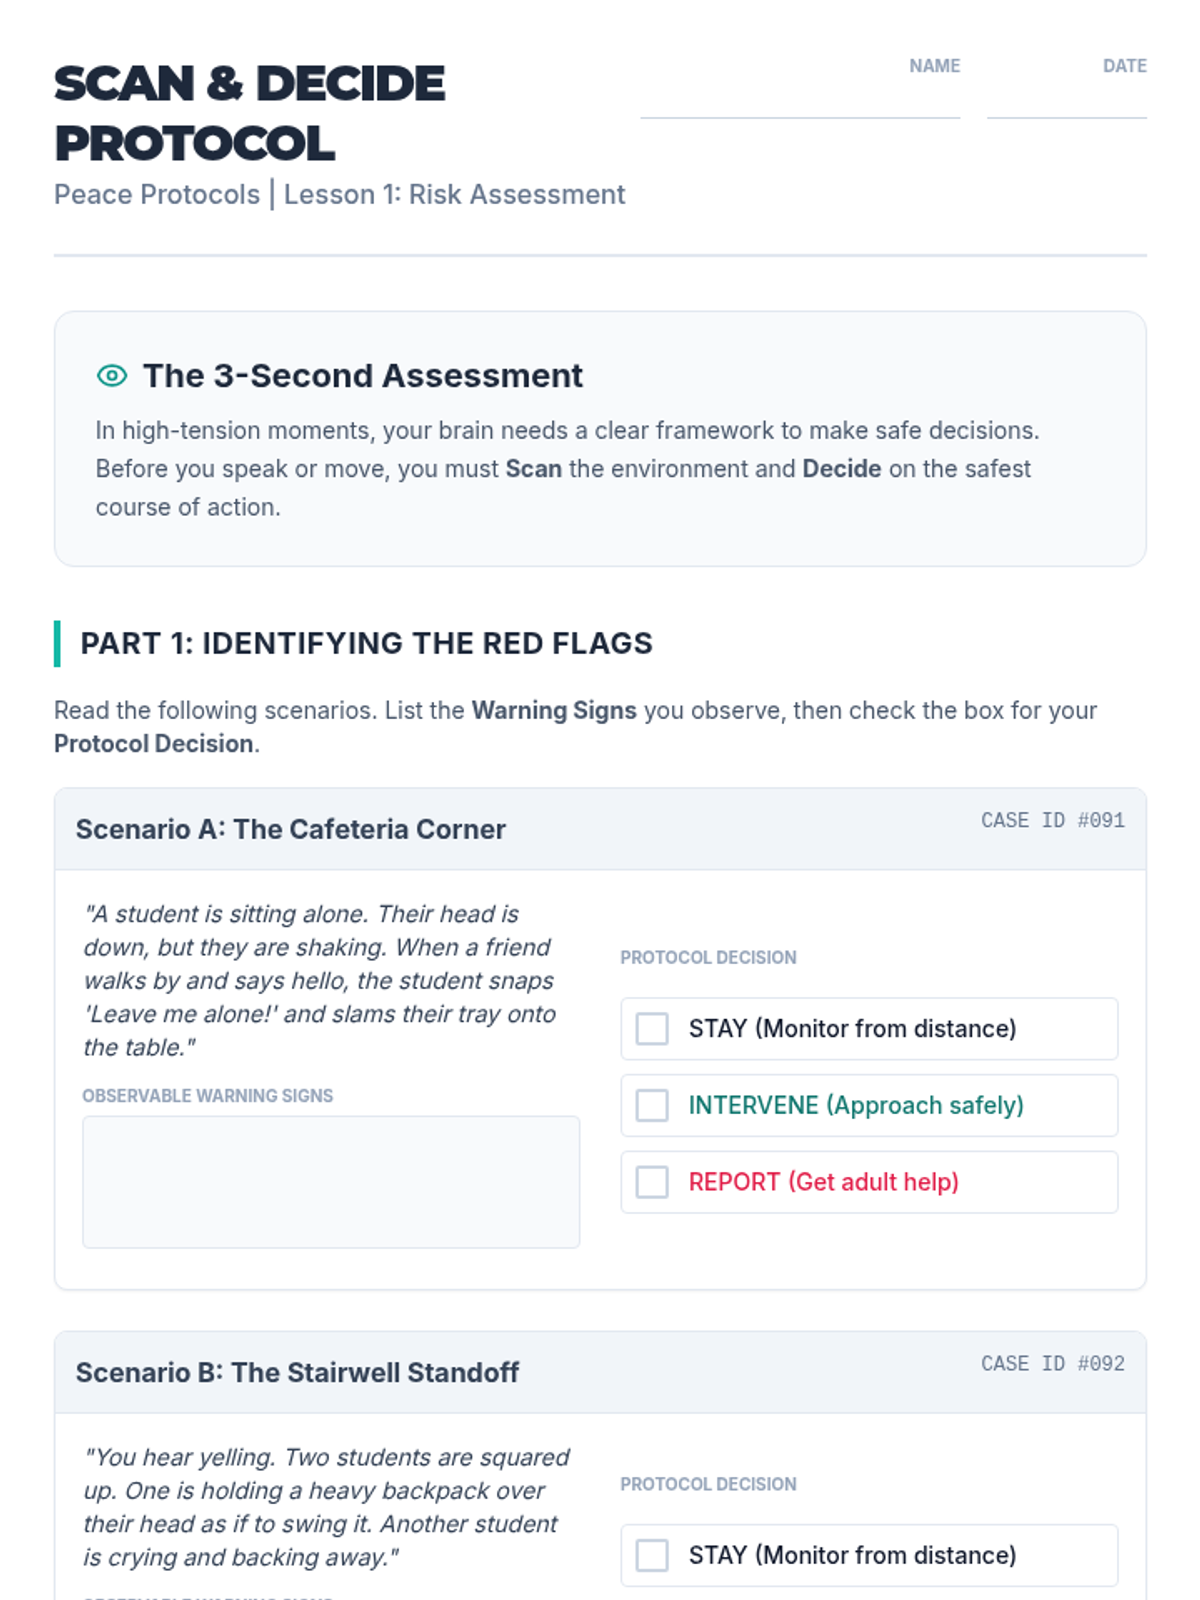The width and height of the screenshot is (1200, 1600).
Task: Tick the INTERVENE (Approach safely) checkbox
Action: [652, 1106]
